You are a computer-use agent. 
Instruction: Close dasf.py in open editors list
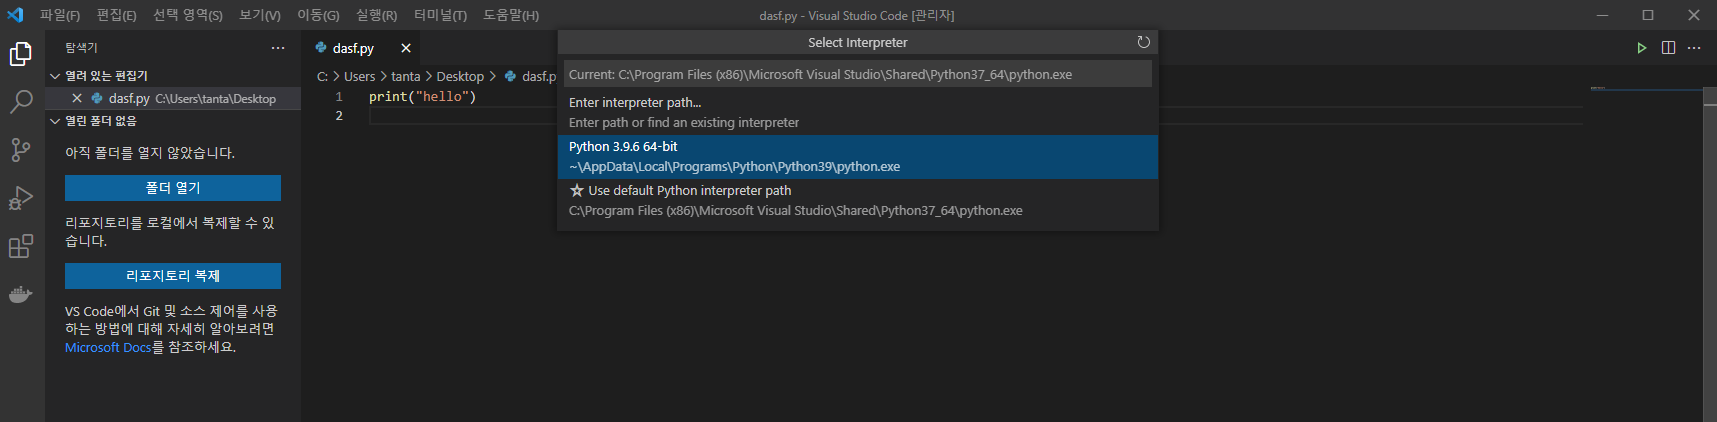(77, 98)
